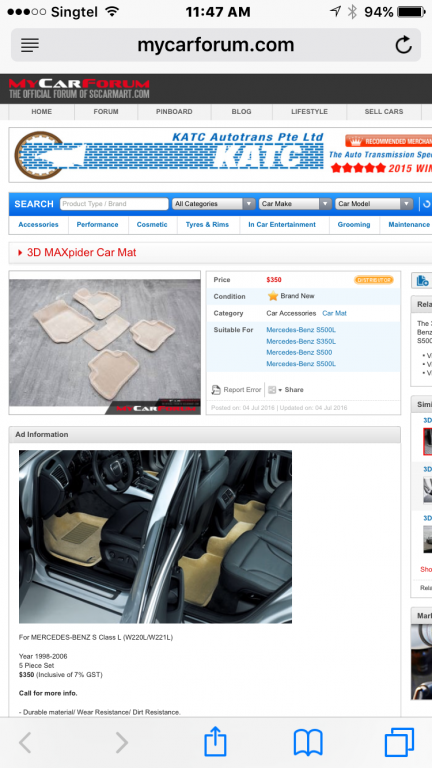This screenshot has width=432, height=768.
Task: Expand the Share dropdown
Action: [x=286, y=390]
